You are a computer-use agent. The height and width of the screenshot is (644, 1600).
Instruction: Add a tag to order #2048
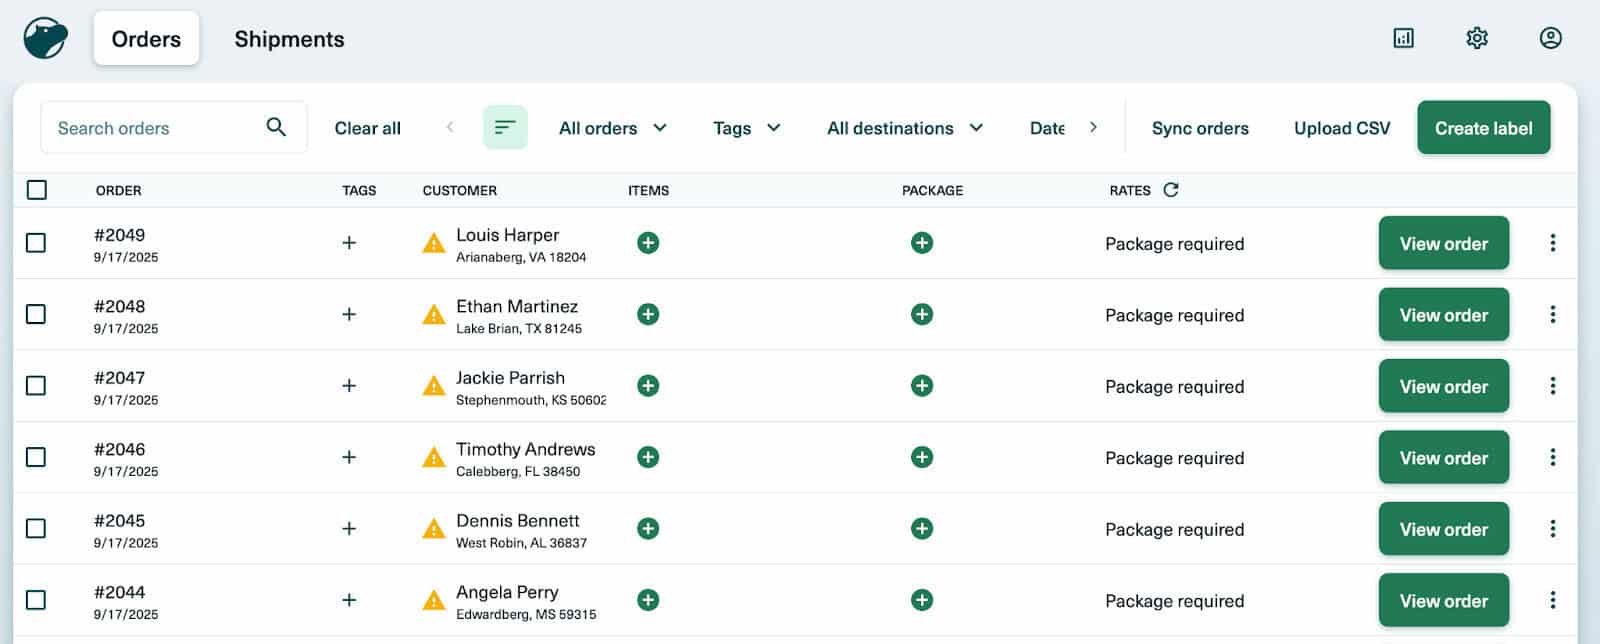[x=349, y=314]
